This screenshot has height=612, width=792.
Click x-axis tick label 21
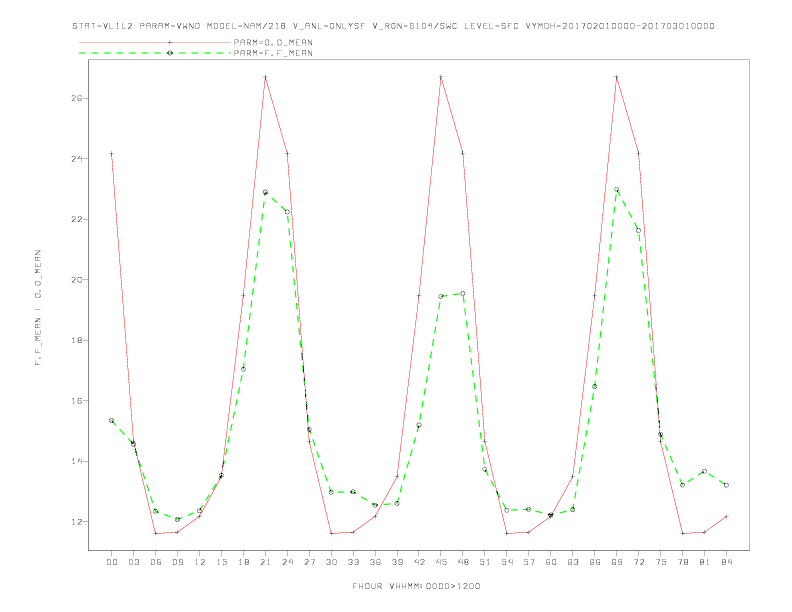click(x=265, y=562)
